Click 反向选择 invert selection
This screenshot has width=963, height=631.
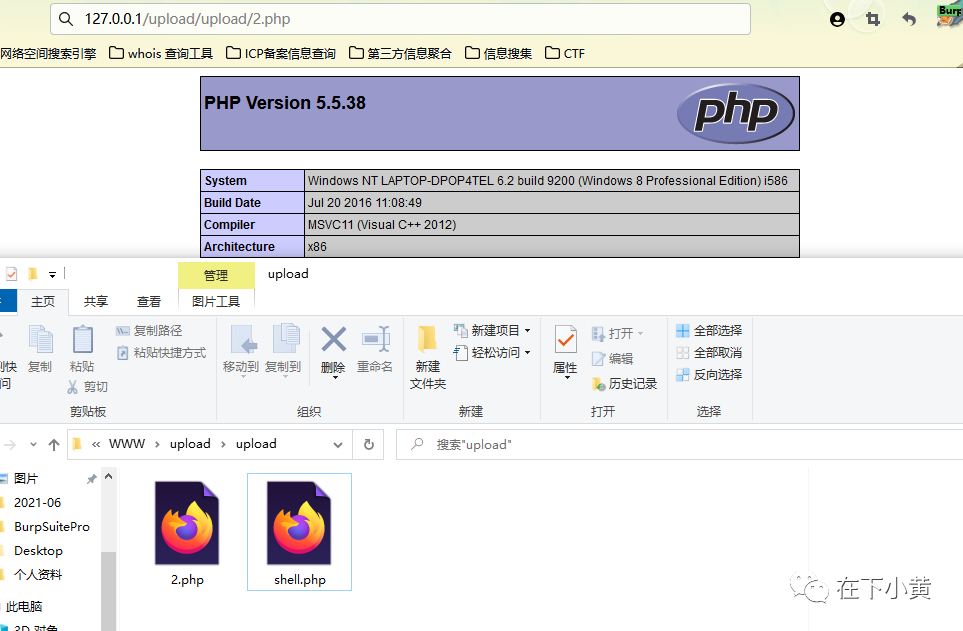[709, 375]
